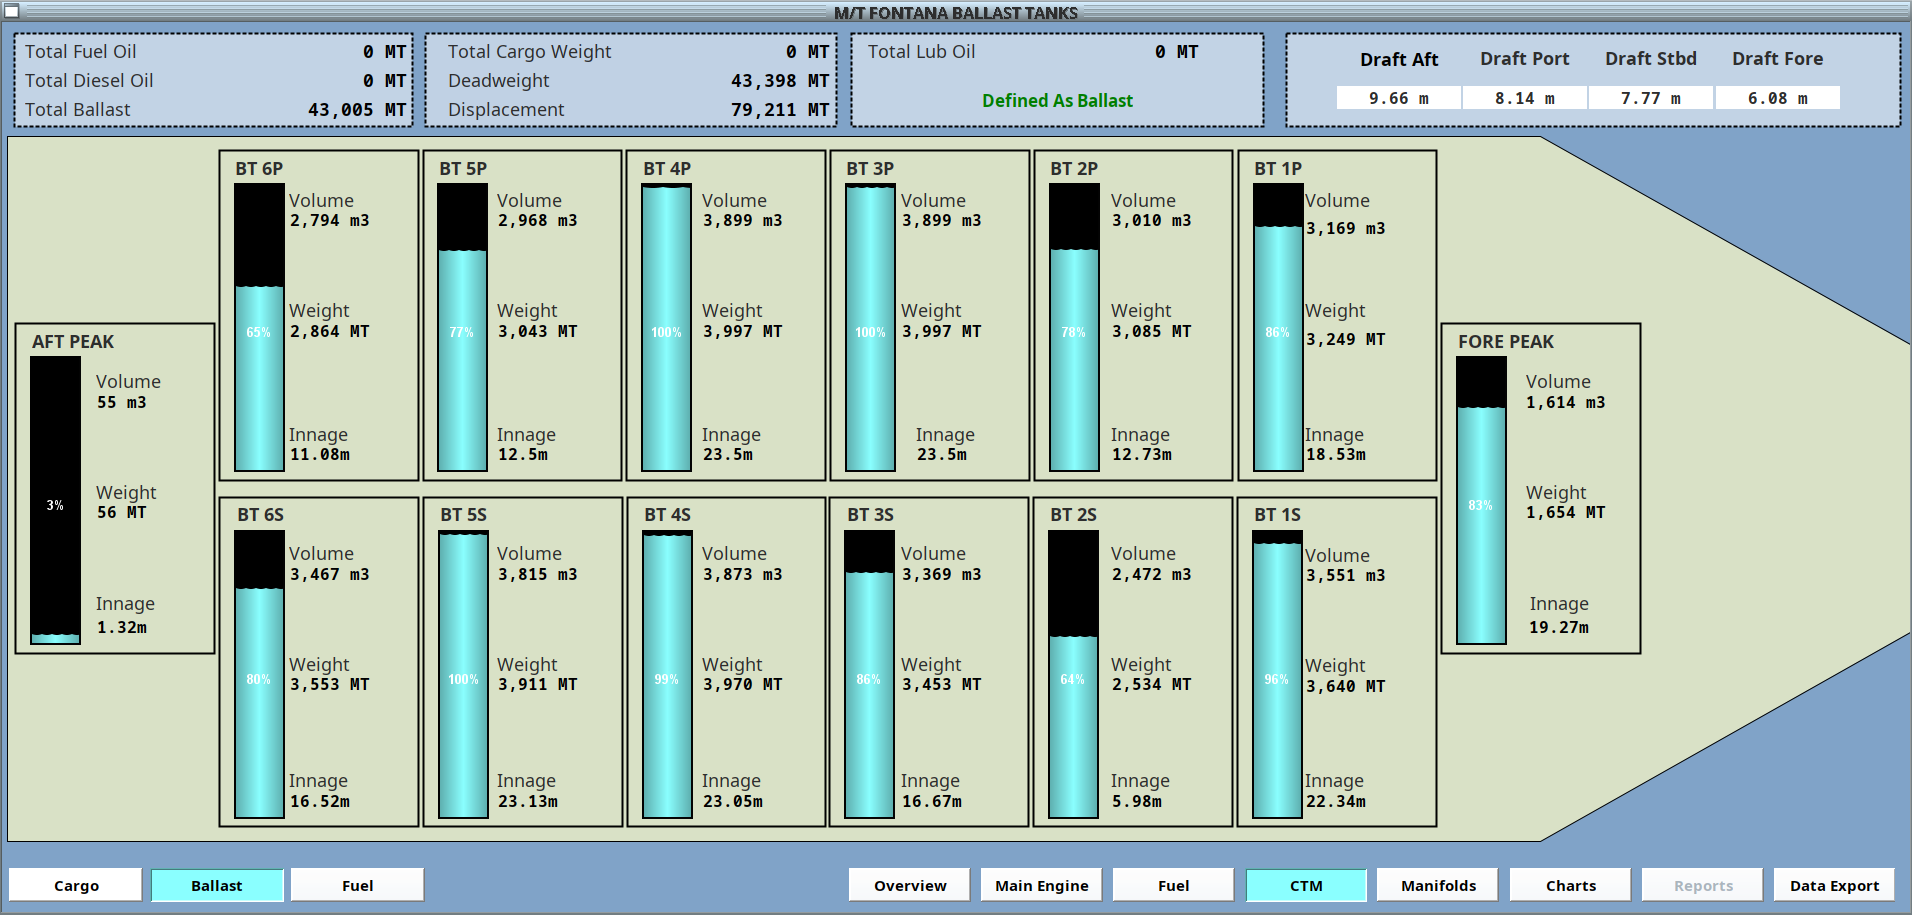
Task: Open Data Export
Action: pos(1834,885)
